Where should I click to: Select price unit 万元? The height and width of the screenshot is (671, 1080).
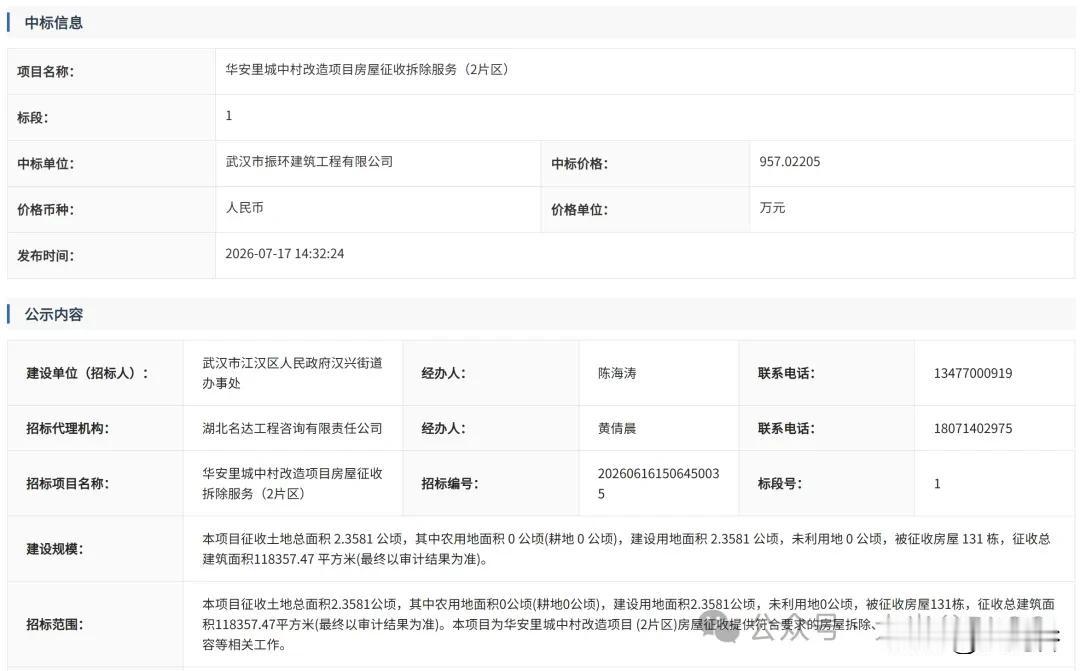(x=772, y=208)
